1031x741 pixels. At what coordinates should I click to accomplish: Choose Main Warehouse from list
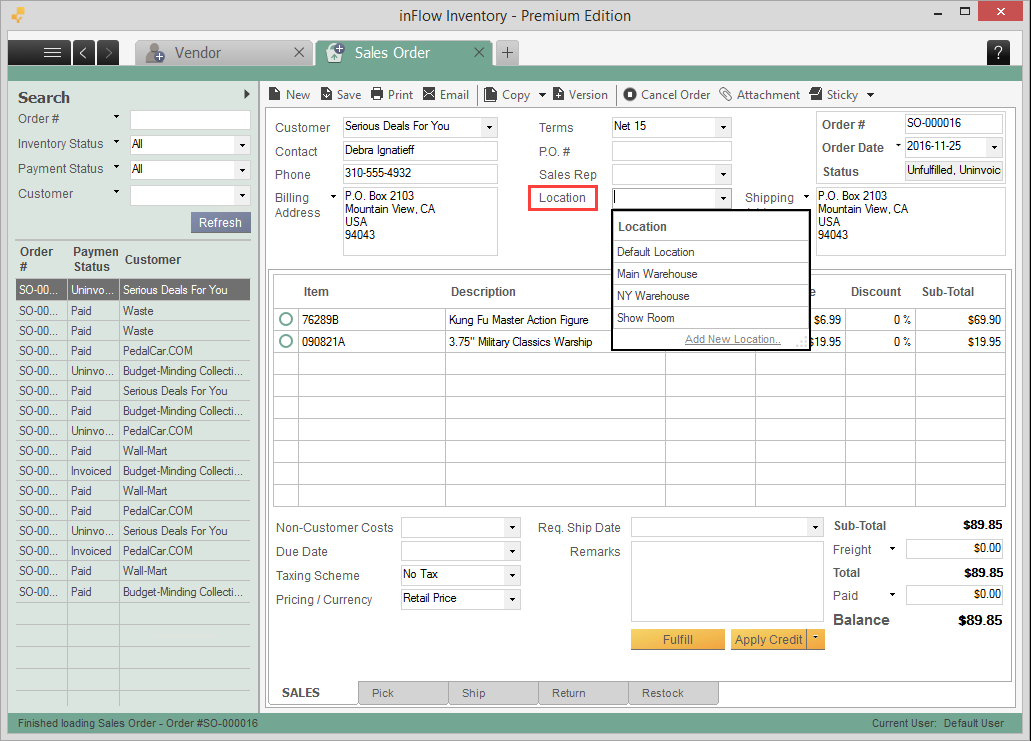[x=710, y=274]
